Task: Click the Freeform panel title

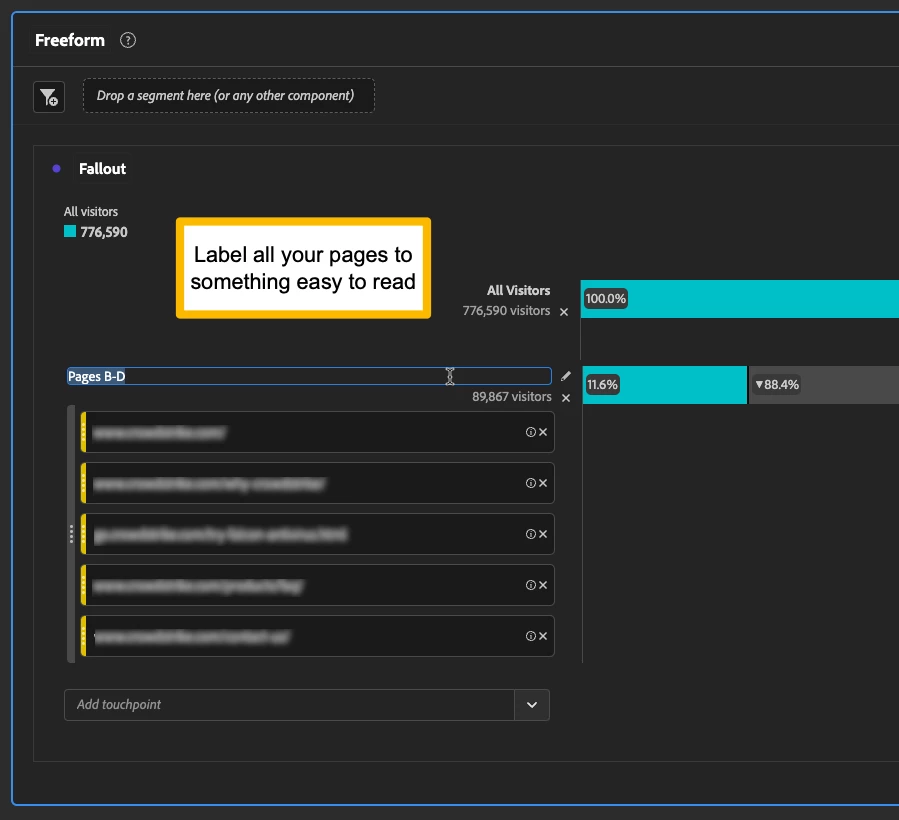Action: [x=70, y=40]
